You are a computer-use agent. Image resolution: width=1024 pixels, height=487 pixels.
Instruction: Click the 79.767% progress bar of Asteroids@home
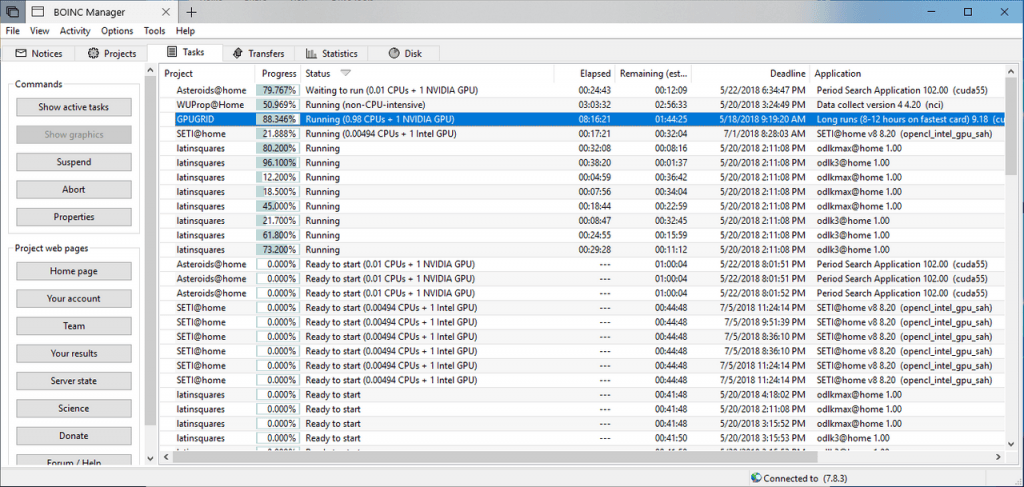pyautogui.click(x=278, y=90)
